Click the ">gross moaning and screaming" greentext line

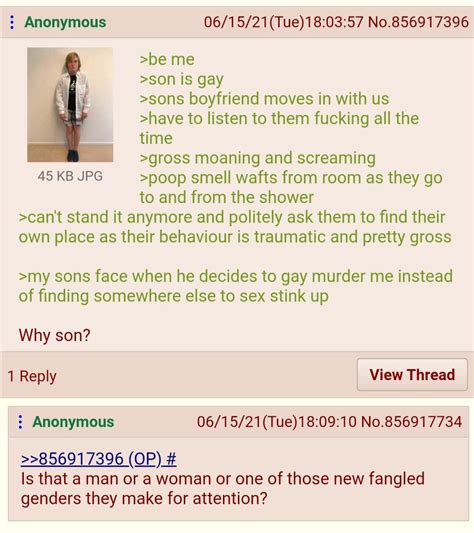[x=258, y=158]
